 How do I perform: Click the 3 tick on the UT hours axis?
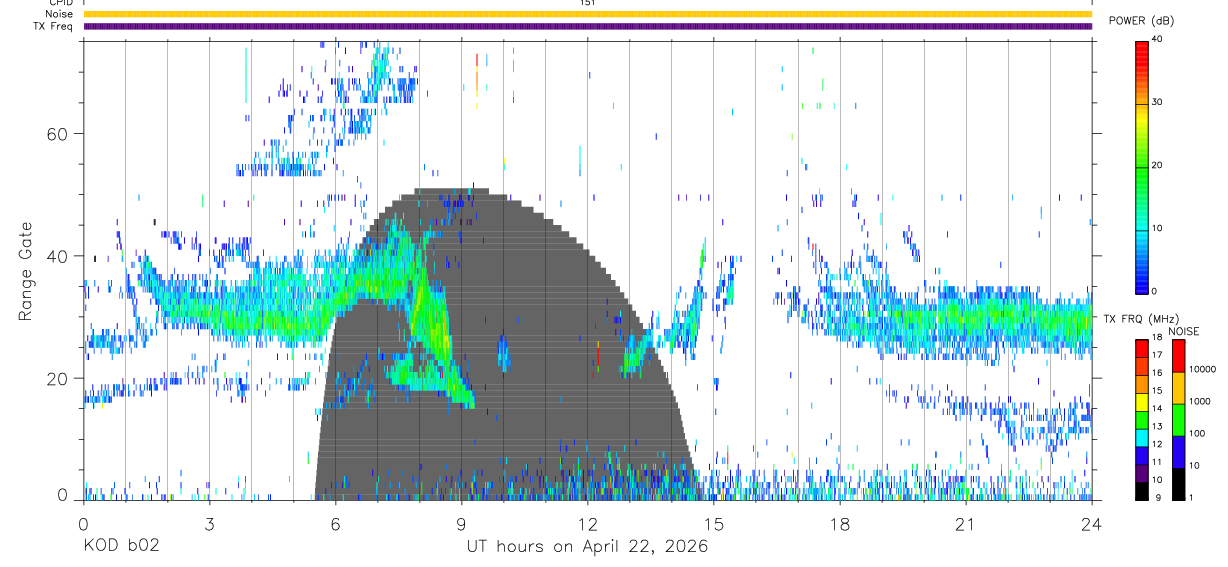pos(209,524)
